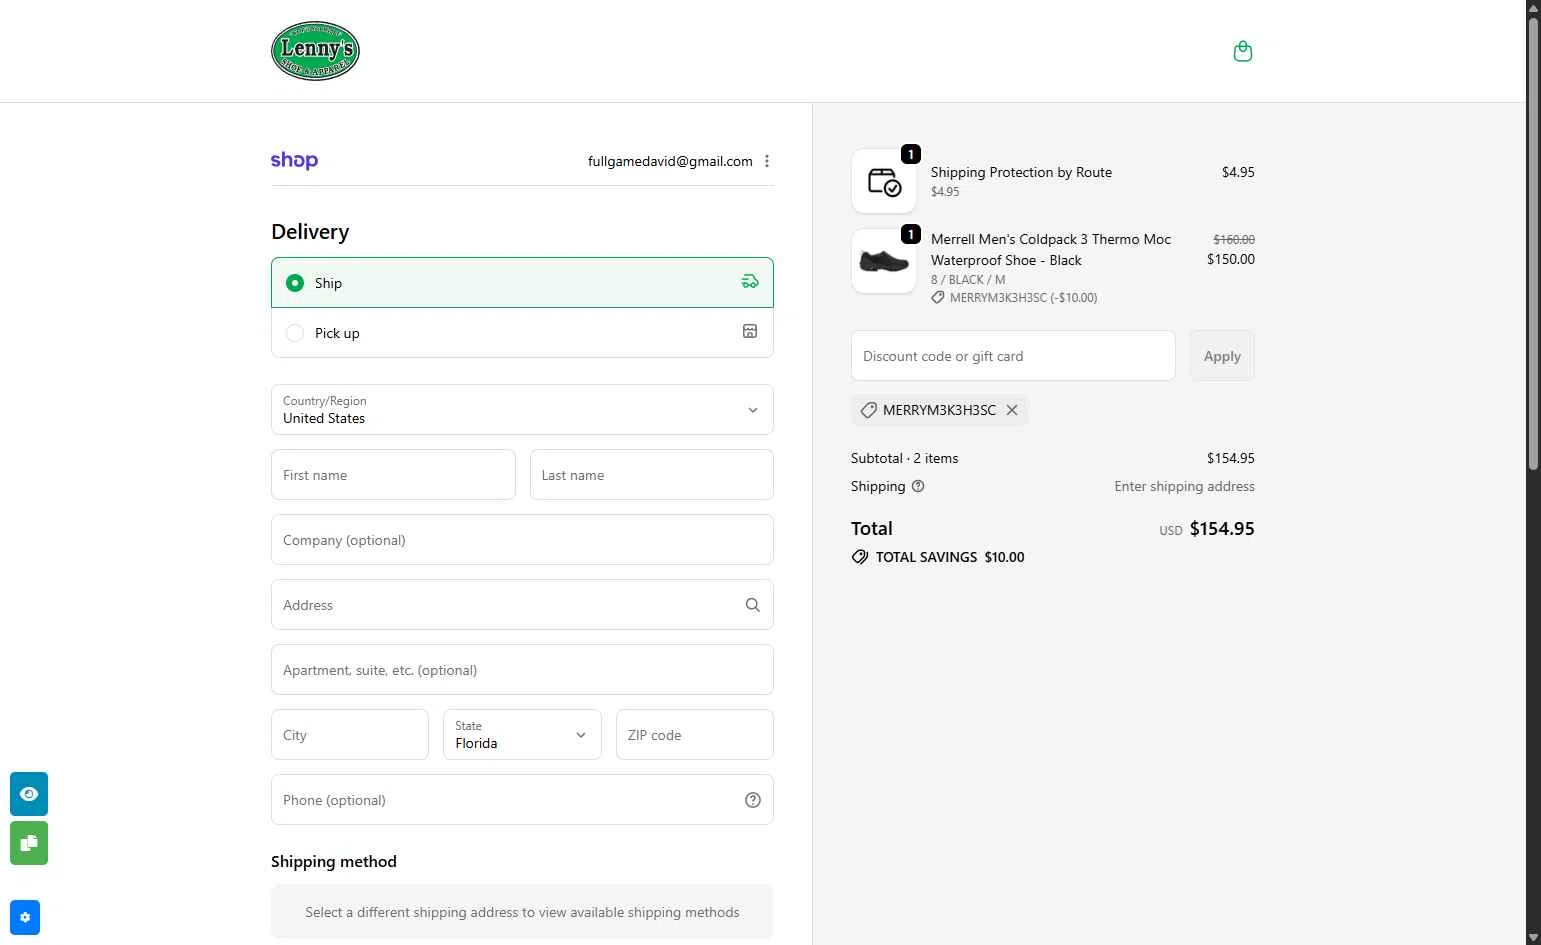Click the struck-through $160.00 price
Screen dimensions: 1541x945
(1234, 240)
